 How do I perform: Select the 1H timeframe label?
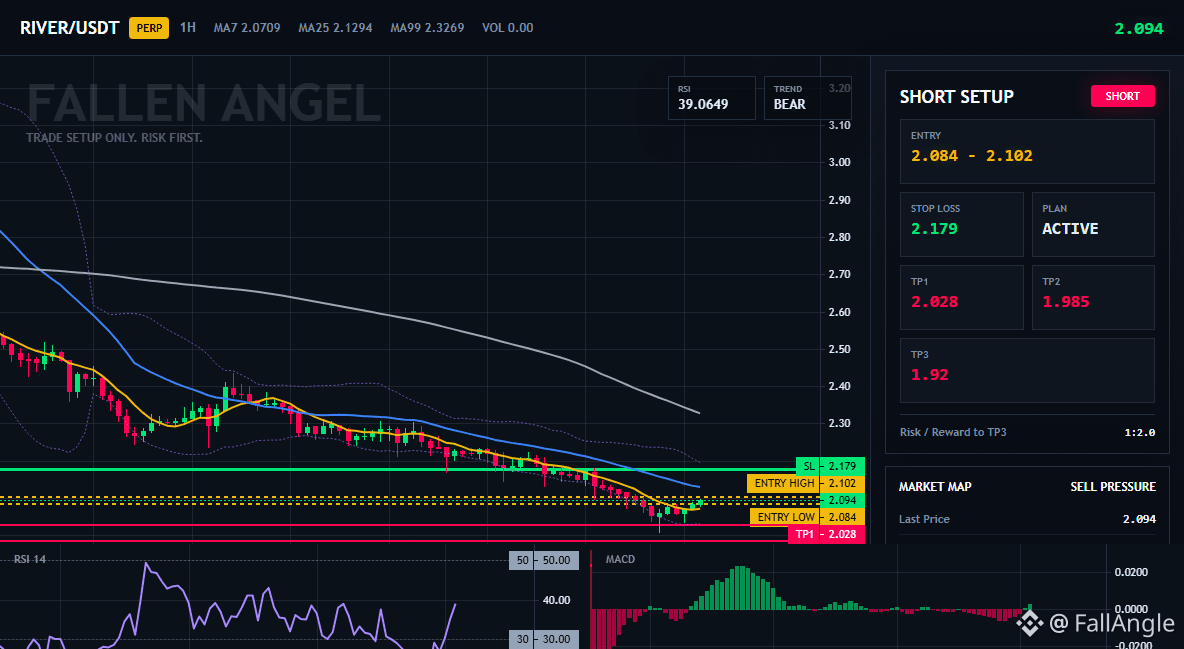click(187, 27)
